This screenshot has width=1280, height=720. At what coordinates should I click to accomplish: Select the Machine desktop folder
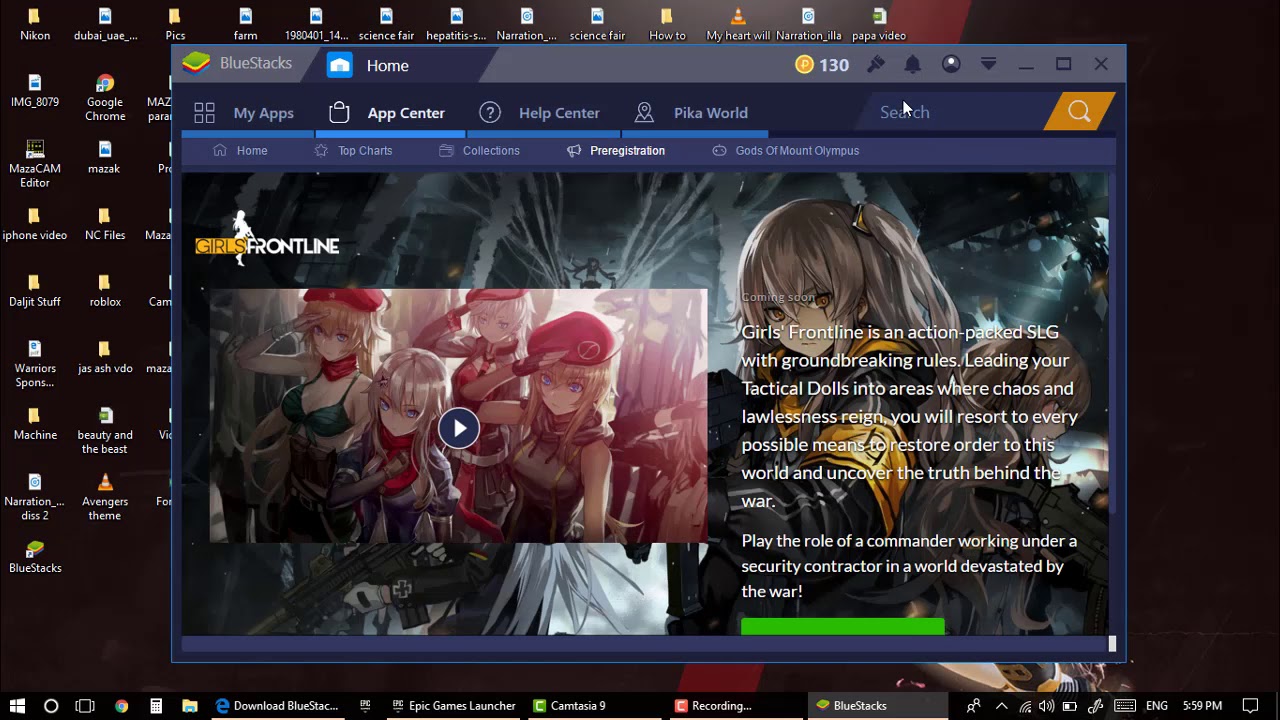[35, 424]
